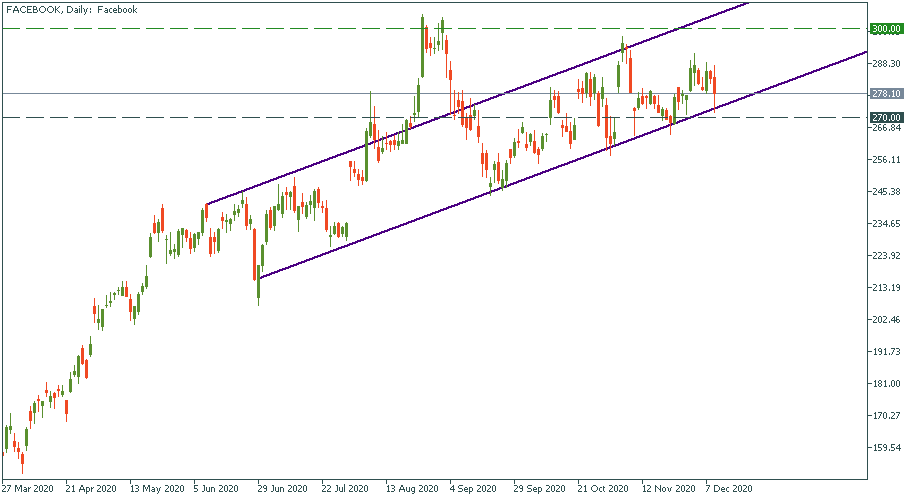Click the 159.54 price axis value
This screenshot has width=915, height=500.
[887, 448]
